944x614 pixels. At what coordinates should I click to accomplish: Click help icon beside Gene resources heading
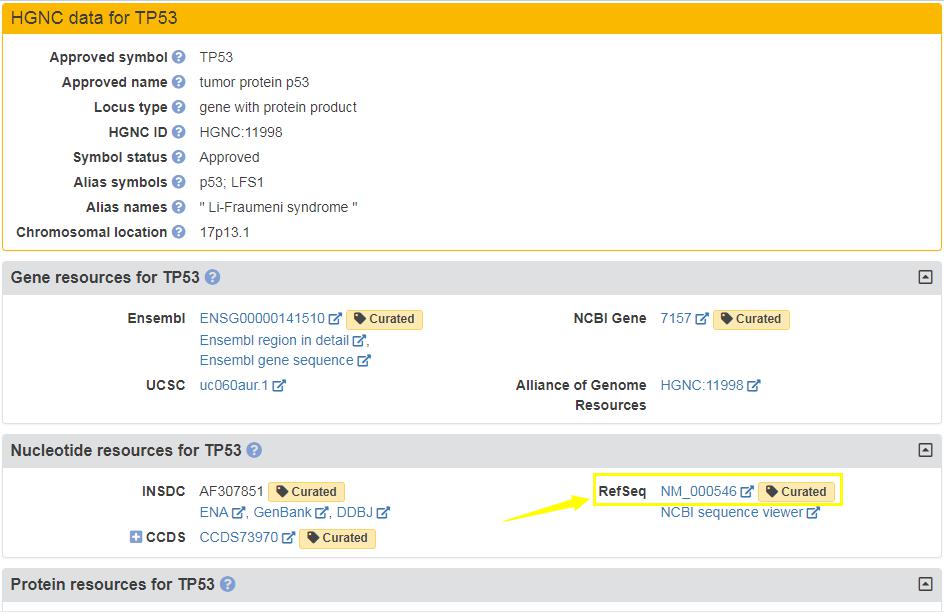click(x=212, y=277)
